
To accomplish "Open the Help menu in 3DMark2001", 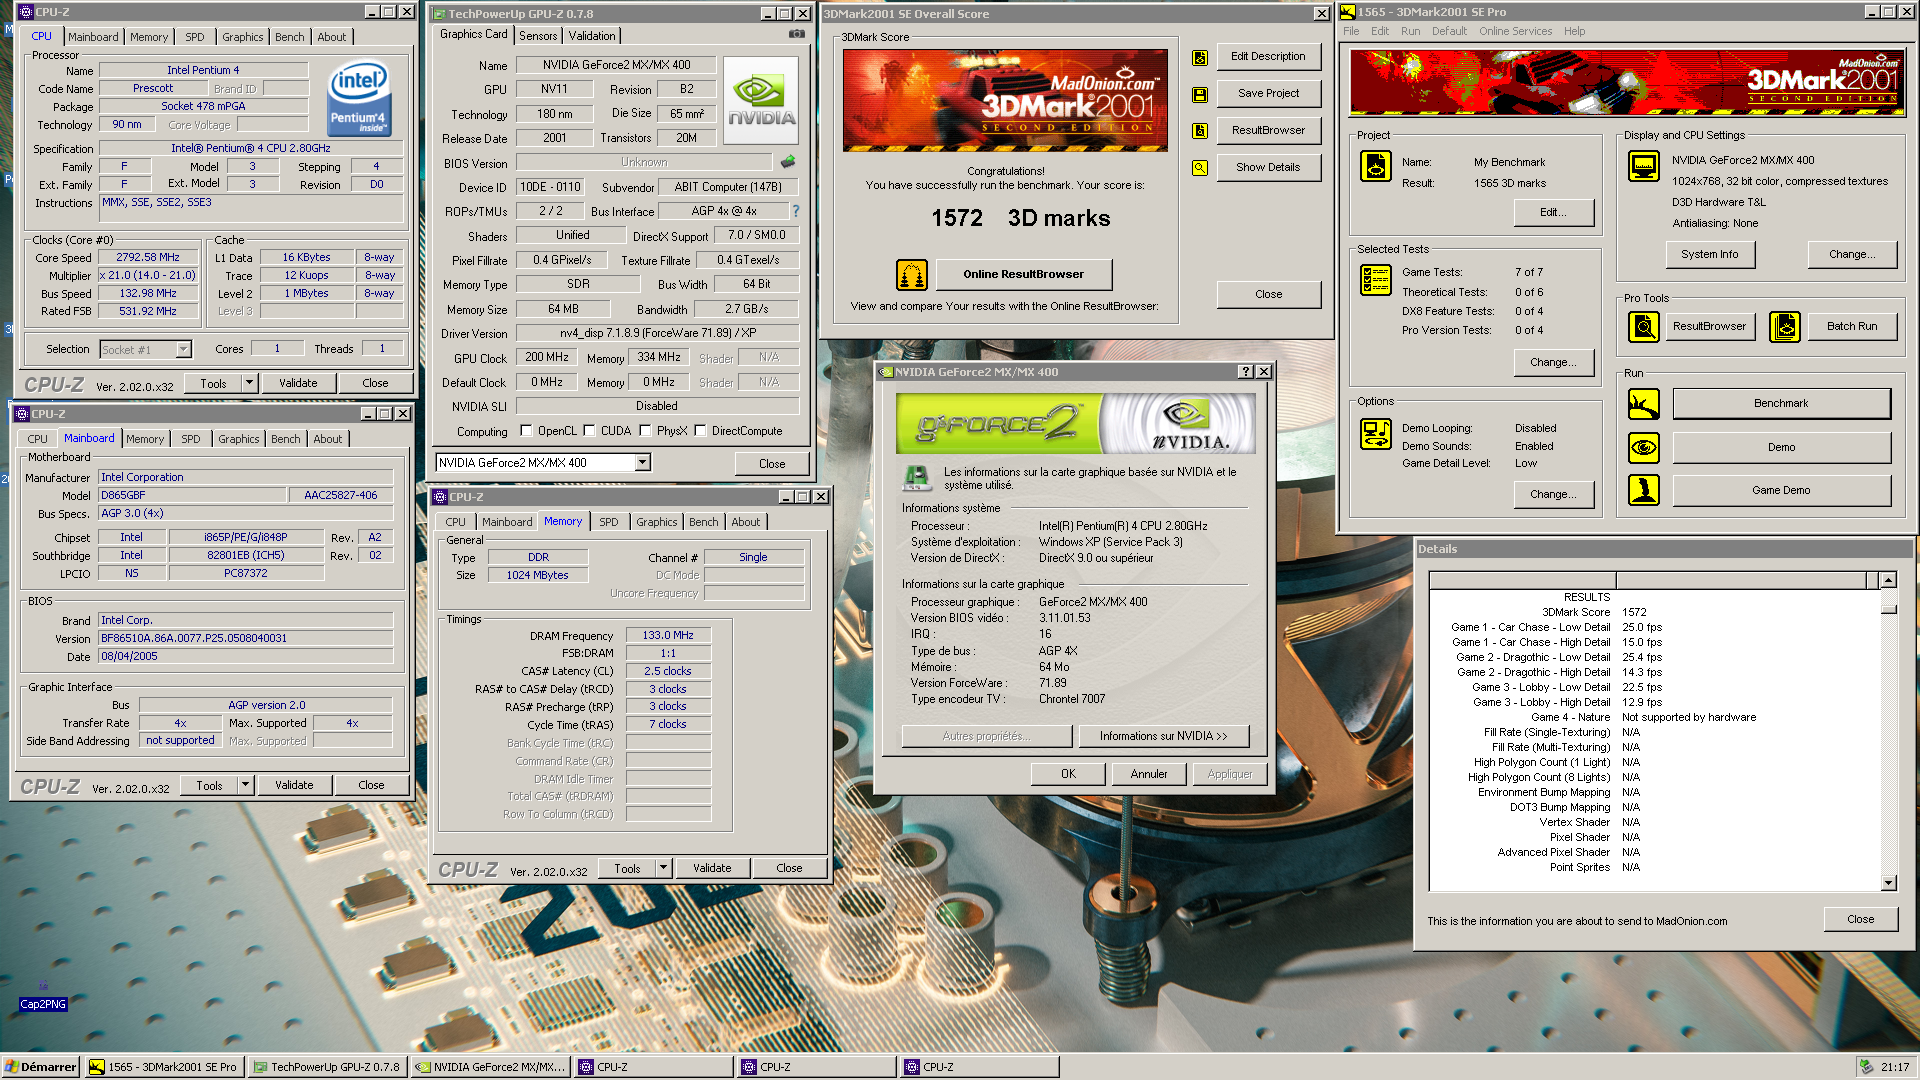I will click(1574, 31).
